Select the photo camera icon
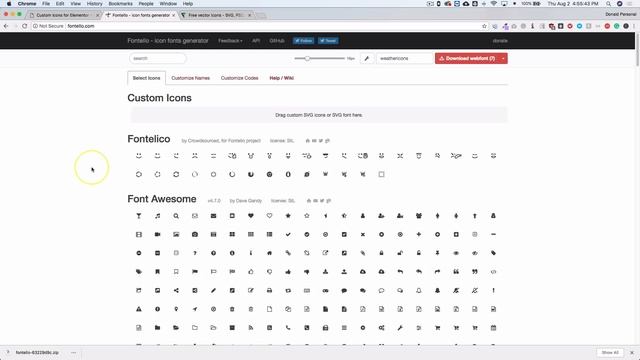The height and width of the screenshot is (360, 640). click(195, 235)
